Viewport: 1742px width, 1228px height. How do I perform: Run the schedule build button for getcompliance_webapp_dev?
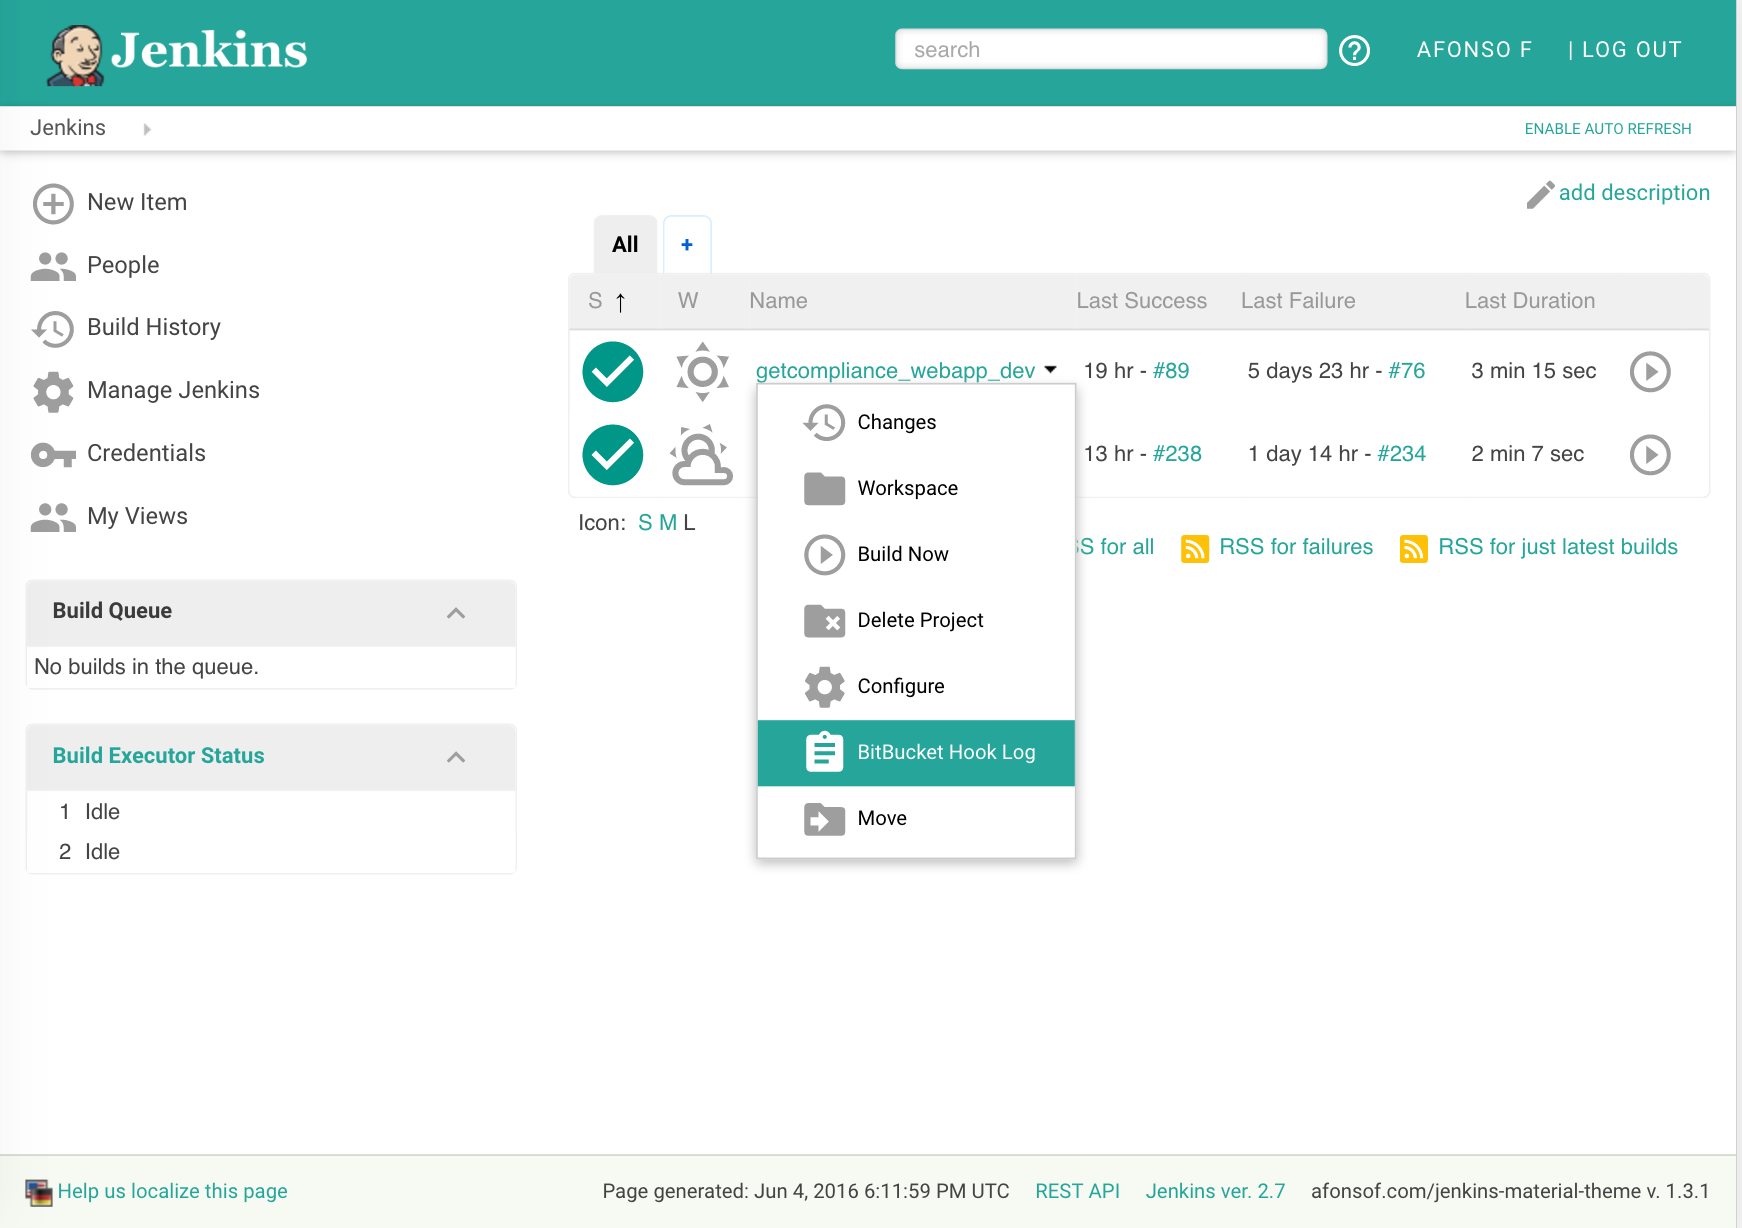[x=1650, y=371]
